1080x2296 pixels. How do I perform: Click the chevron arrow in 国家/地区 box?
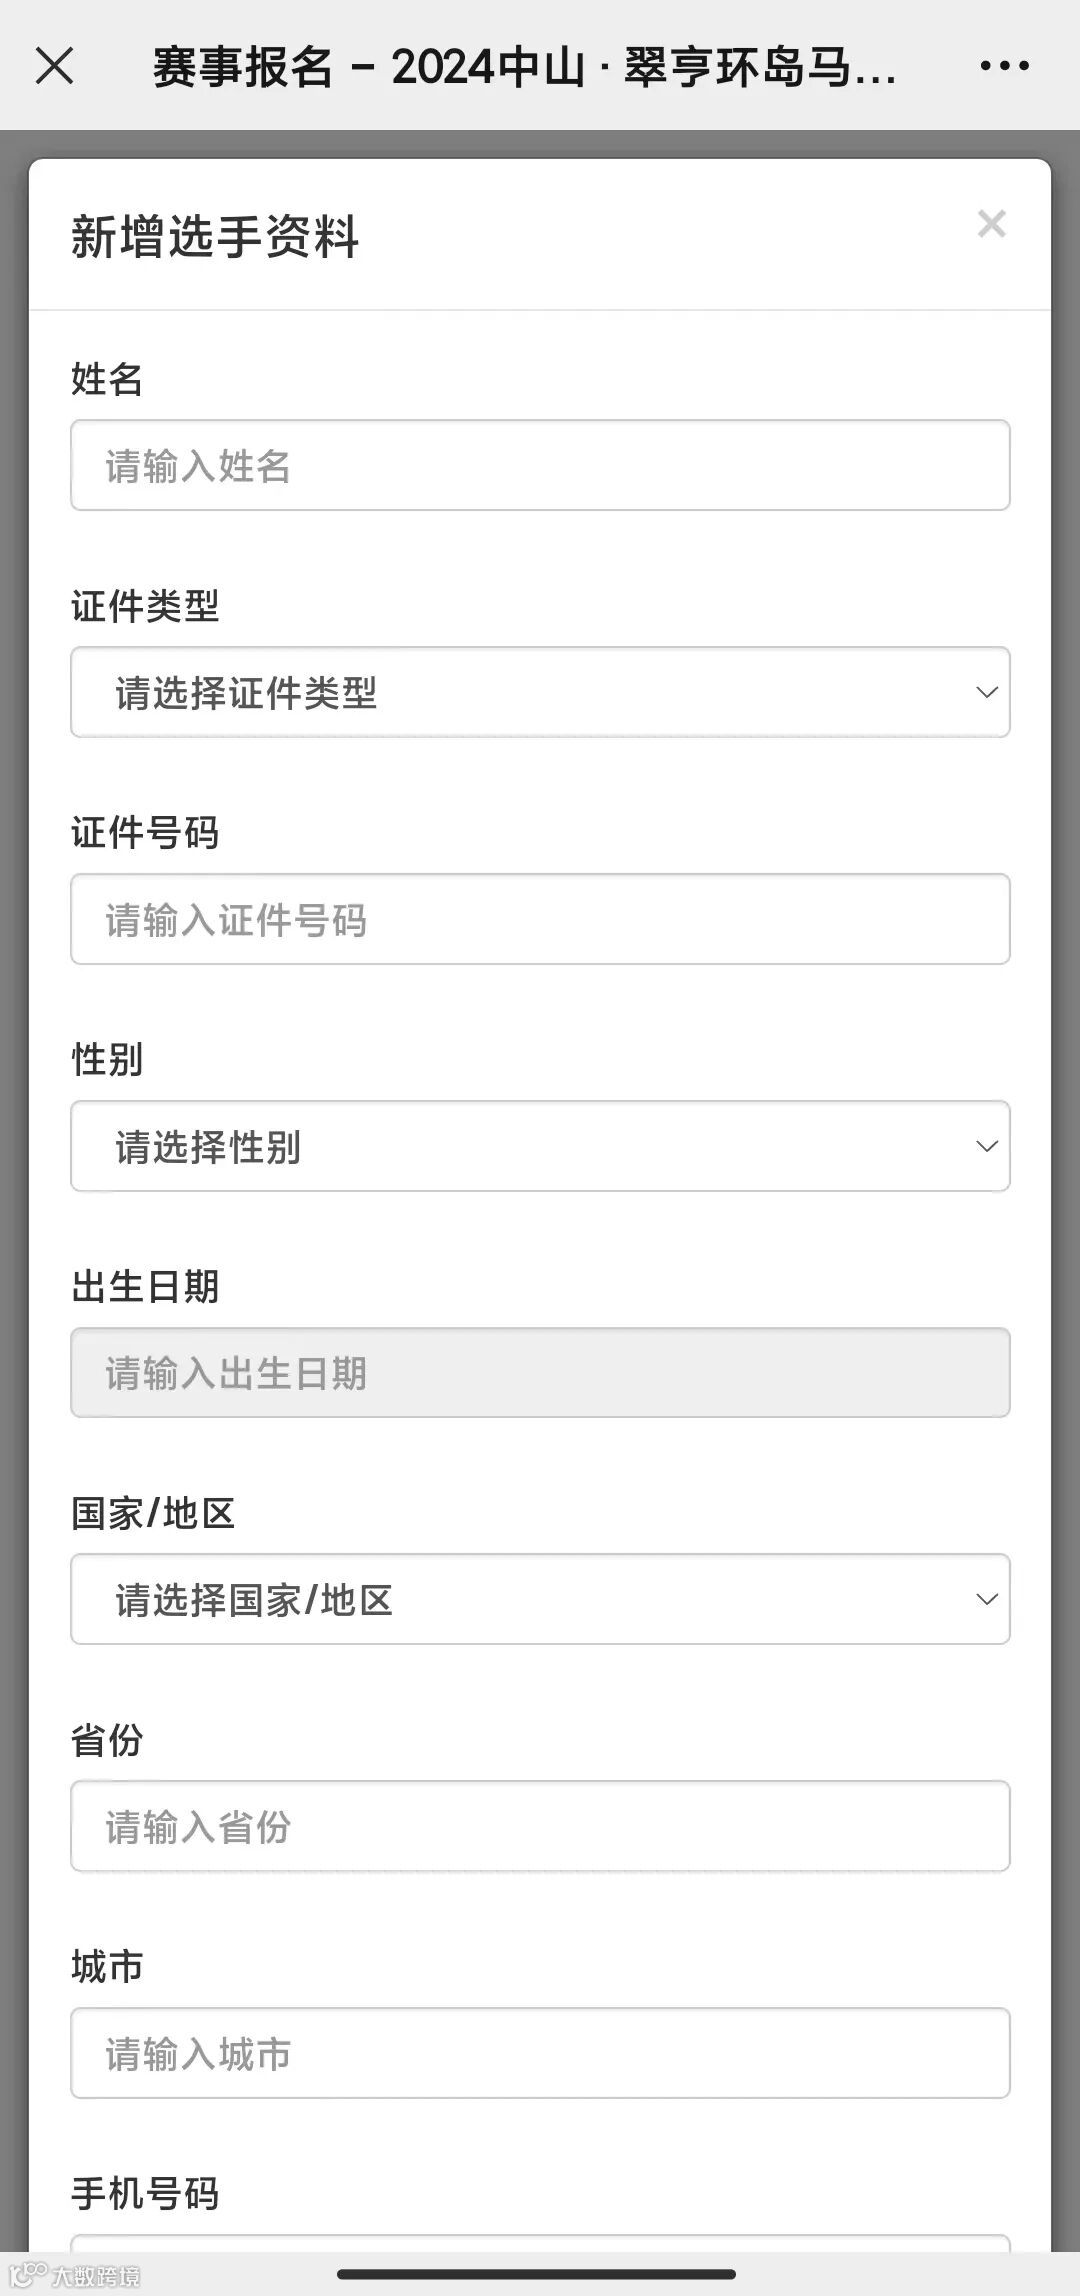(986, 1600)
